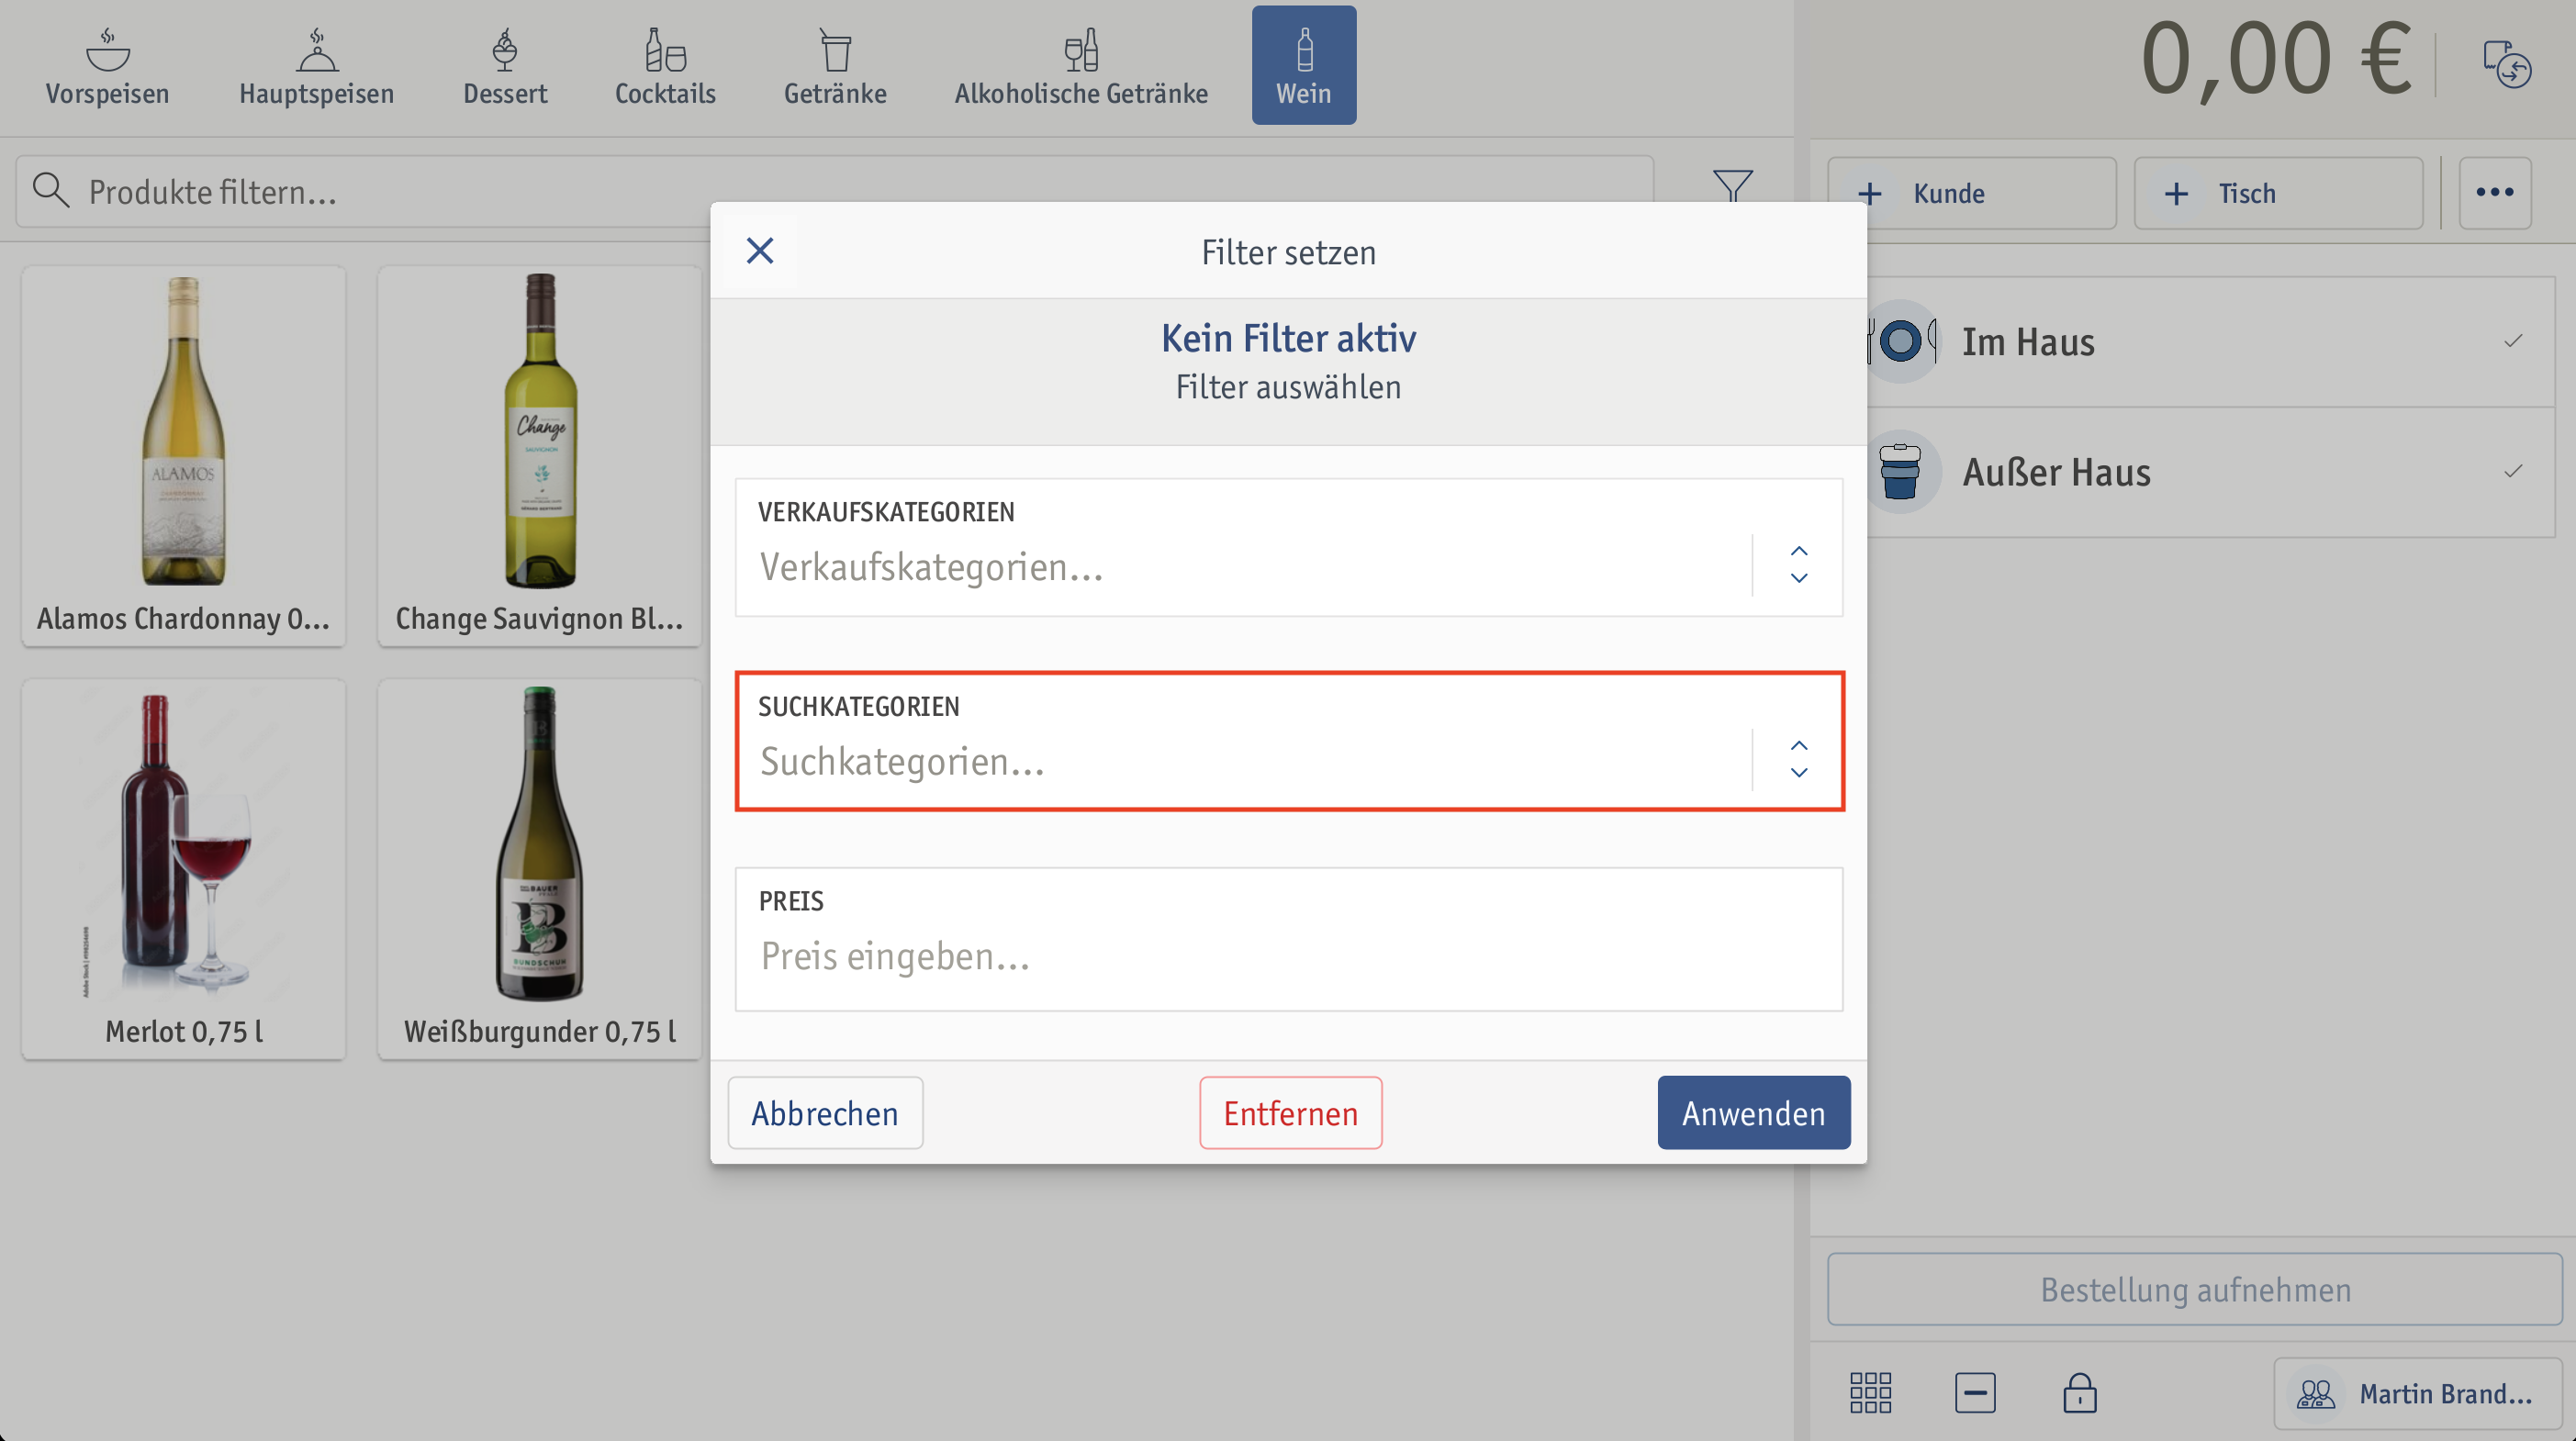This screenshot has height=1441, width=2576.
Task: Click the grid view icon at bottom
Action: 1870,1392
